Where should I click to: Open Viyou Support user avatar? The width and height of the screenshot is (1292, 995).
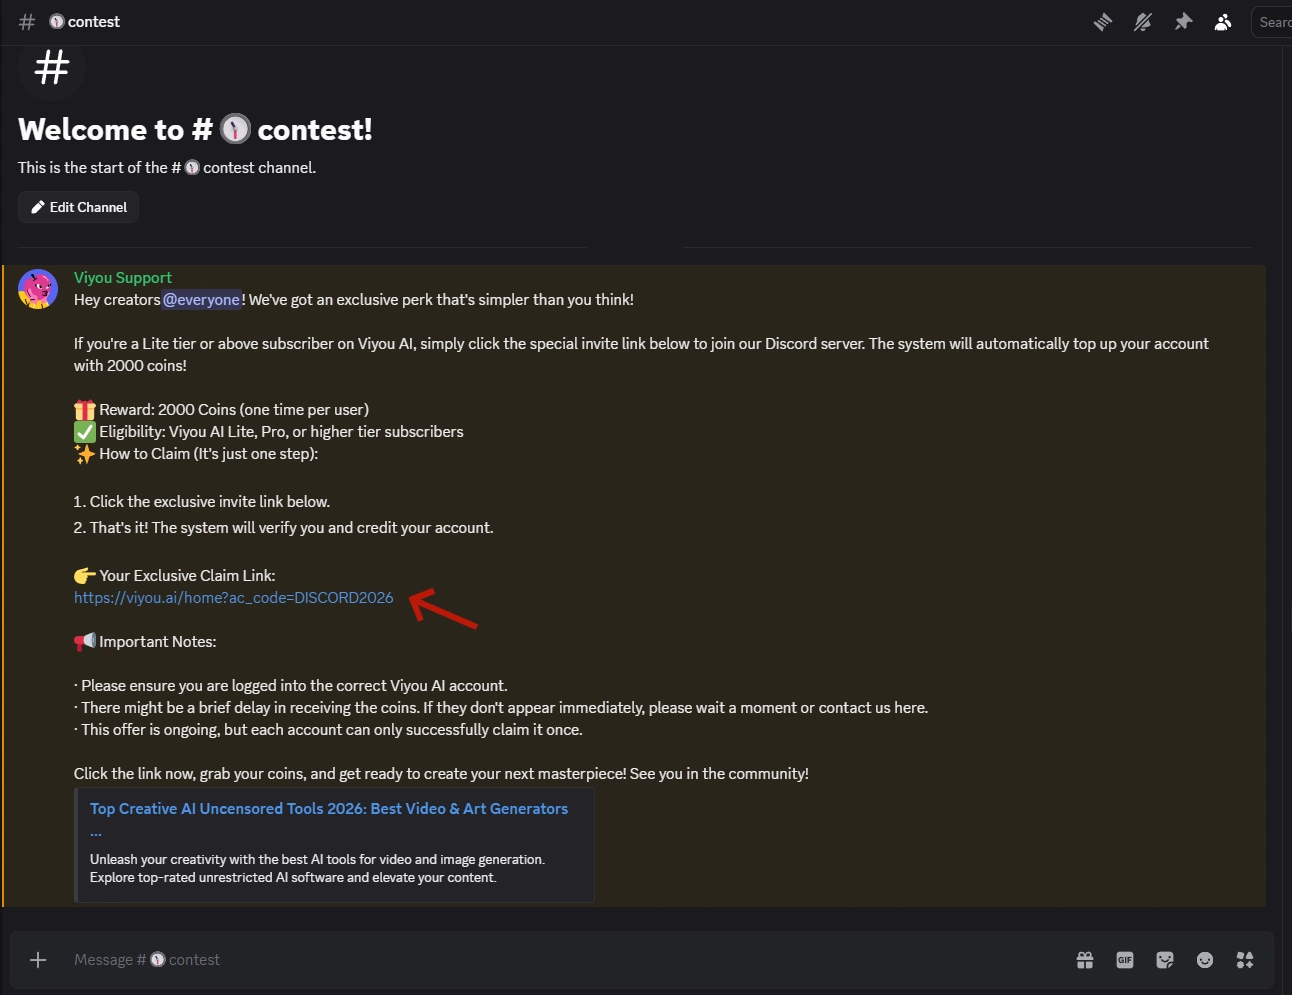coord(38,289)
